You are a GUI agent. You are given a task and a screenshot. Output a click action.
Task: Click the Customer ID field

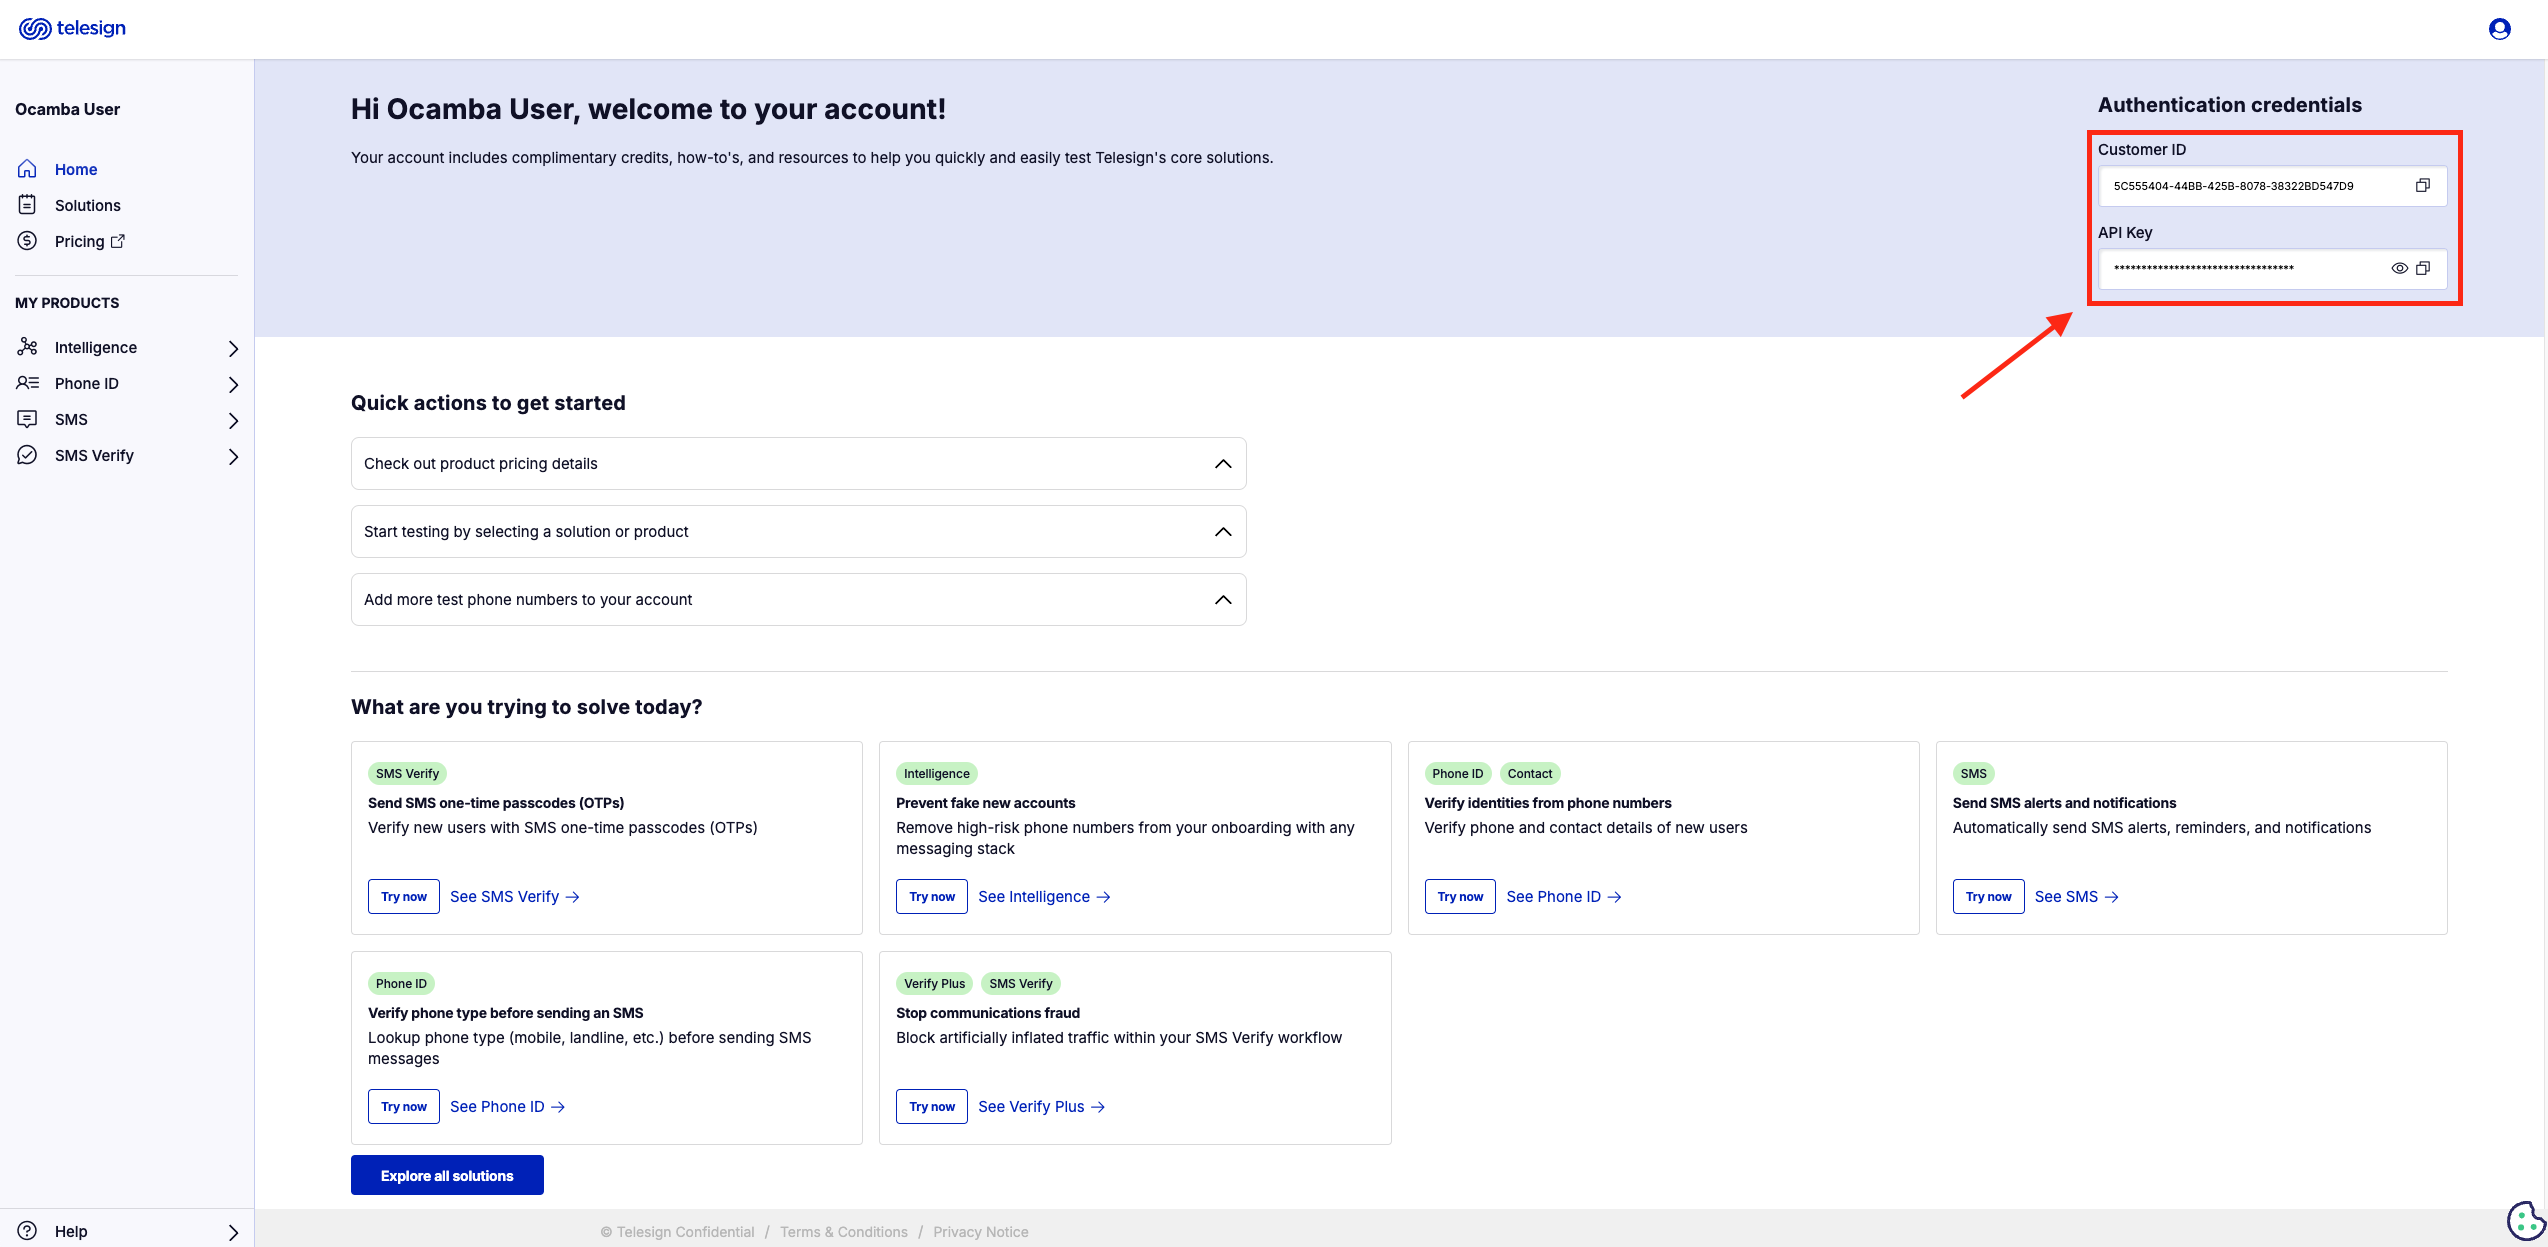(2272, 185)
